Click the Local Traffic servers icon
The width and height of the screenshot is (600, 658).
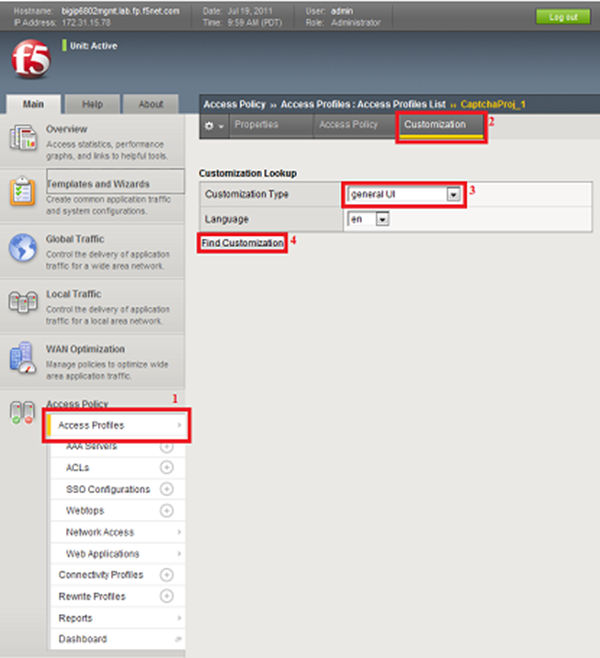tap(23, 302)
